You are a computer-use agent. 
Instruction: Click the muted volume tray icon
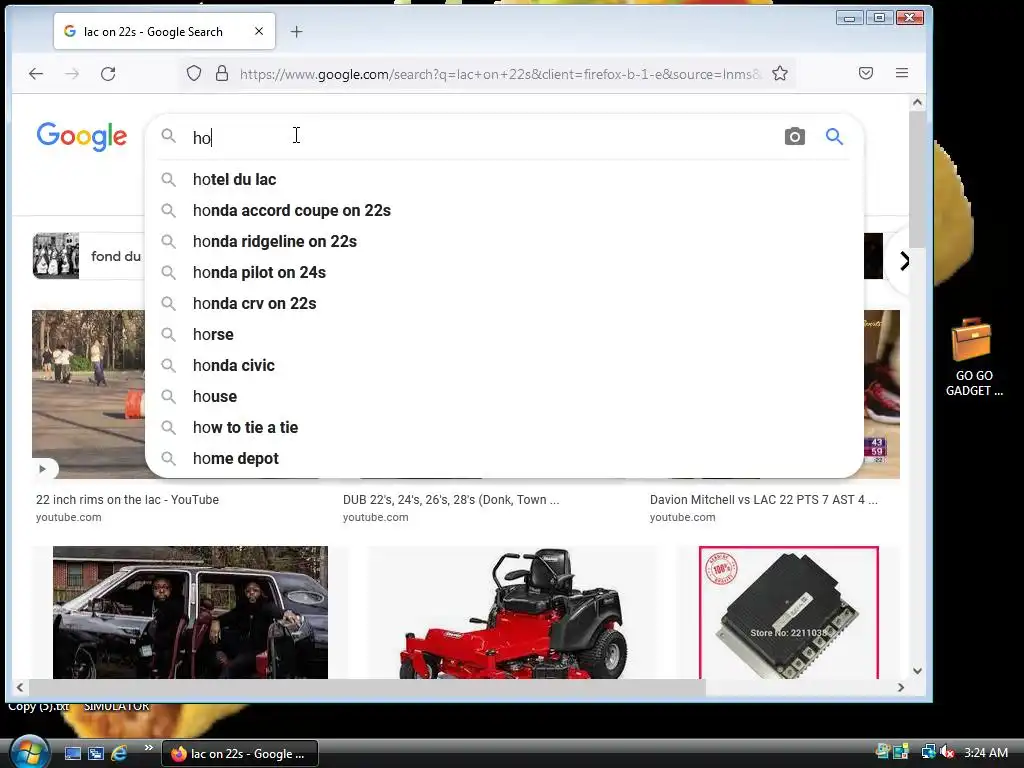[948, 752]
